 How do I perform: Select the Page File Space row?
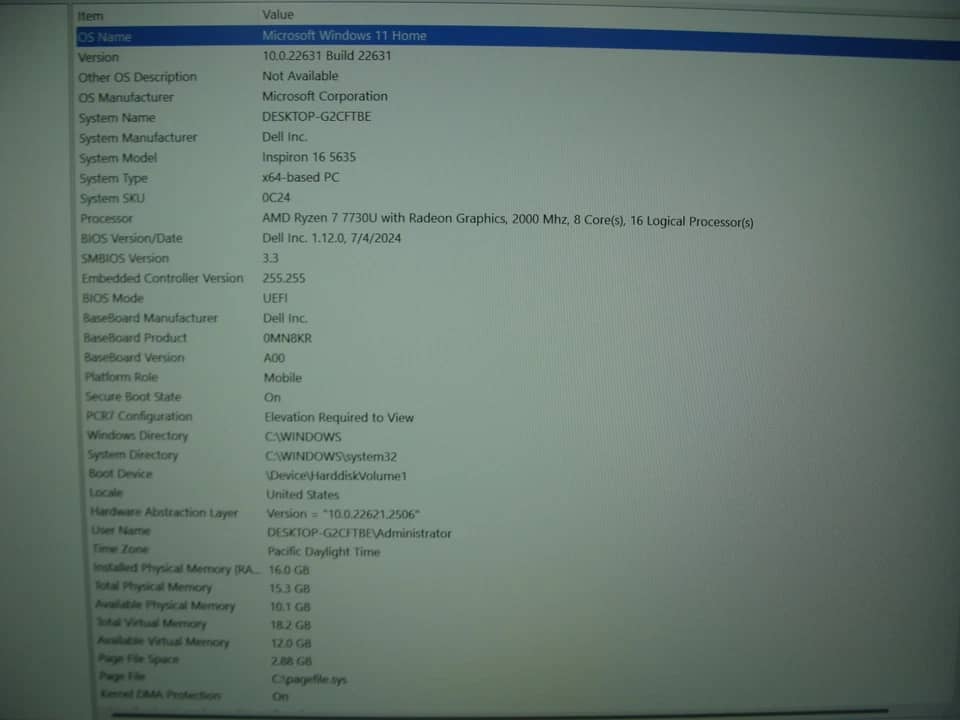[x=139, y=659]
